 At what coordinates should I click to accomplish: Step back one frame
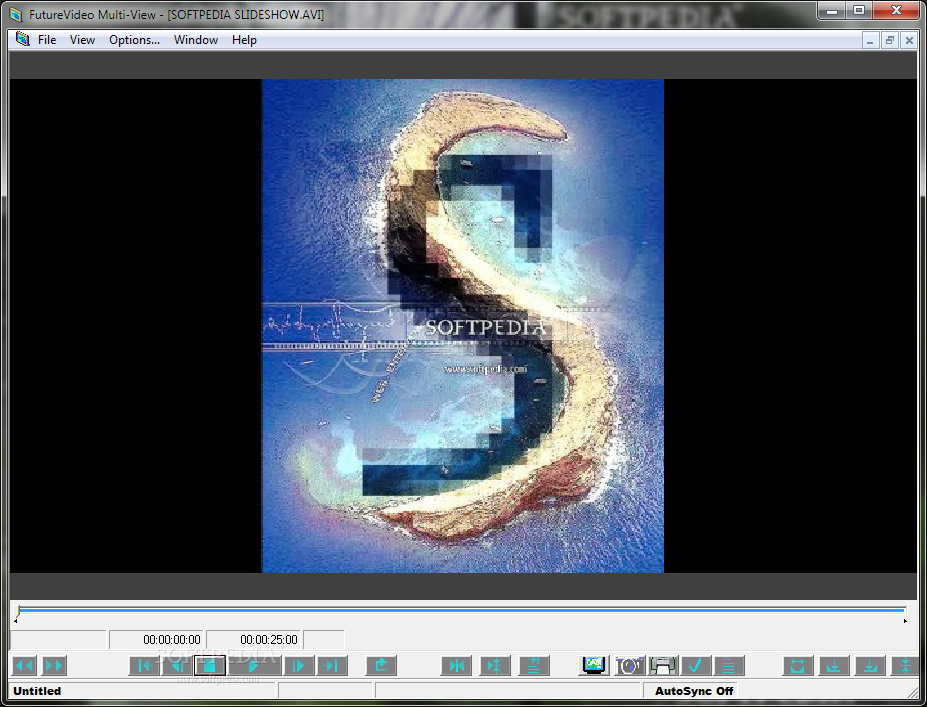tap(176, 666)
